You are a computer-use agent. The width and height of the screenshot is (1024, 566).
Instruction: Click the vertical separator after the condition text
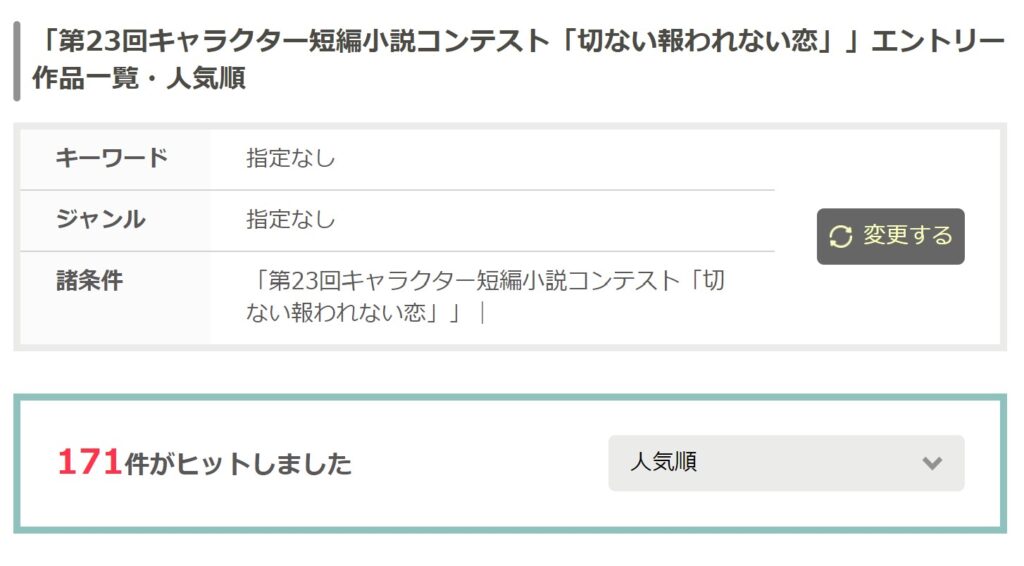(482, 314)
